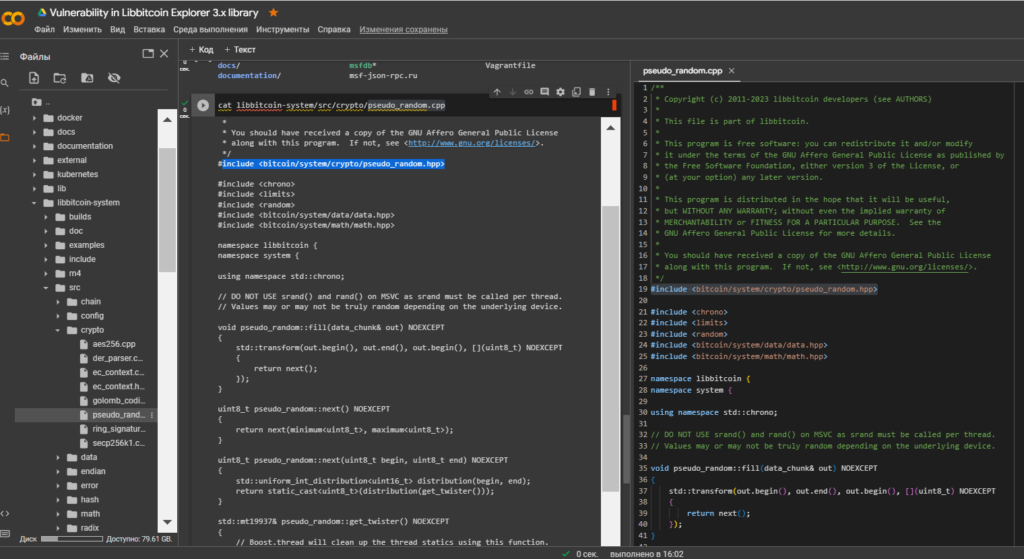Move cell up arrow icon
This screenshot has width=1024, height=559.
tap(497, 92)
